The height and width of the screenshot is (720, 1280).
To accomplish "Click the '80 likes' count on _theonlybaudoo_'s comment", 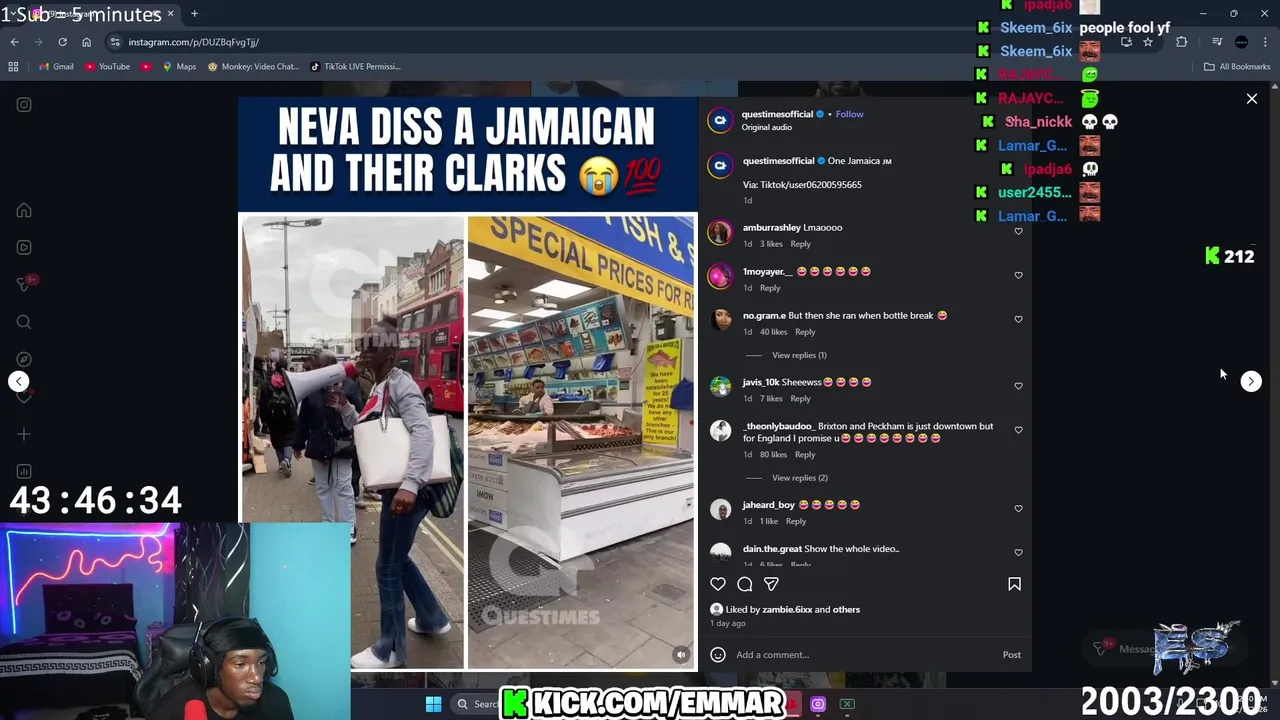I will 773,455.
